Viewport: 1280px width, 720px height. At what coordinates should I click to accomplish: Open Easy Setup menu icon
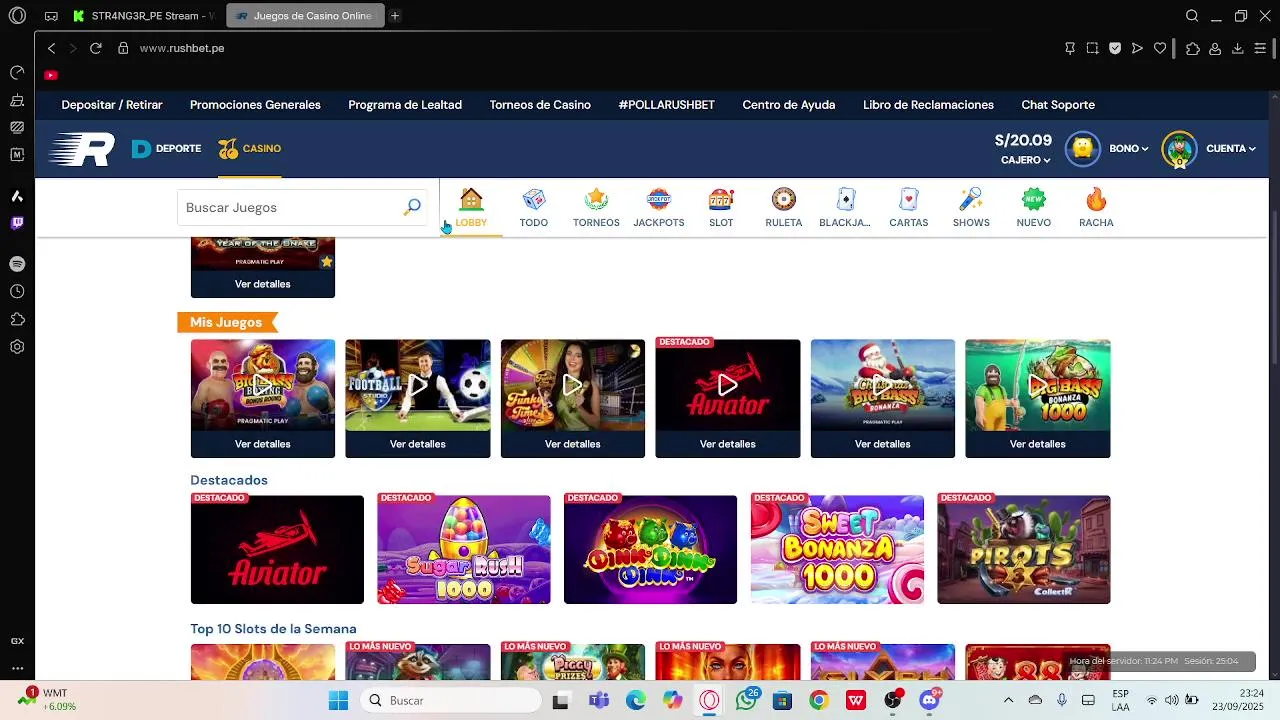pos(1260,48)
